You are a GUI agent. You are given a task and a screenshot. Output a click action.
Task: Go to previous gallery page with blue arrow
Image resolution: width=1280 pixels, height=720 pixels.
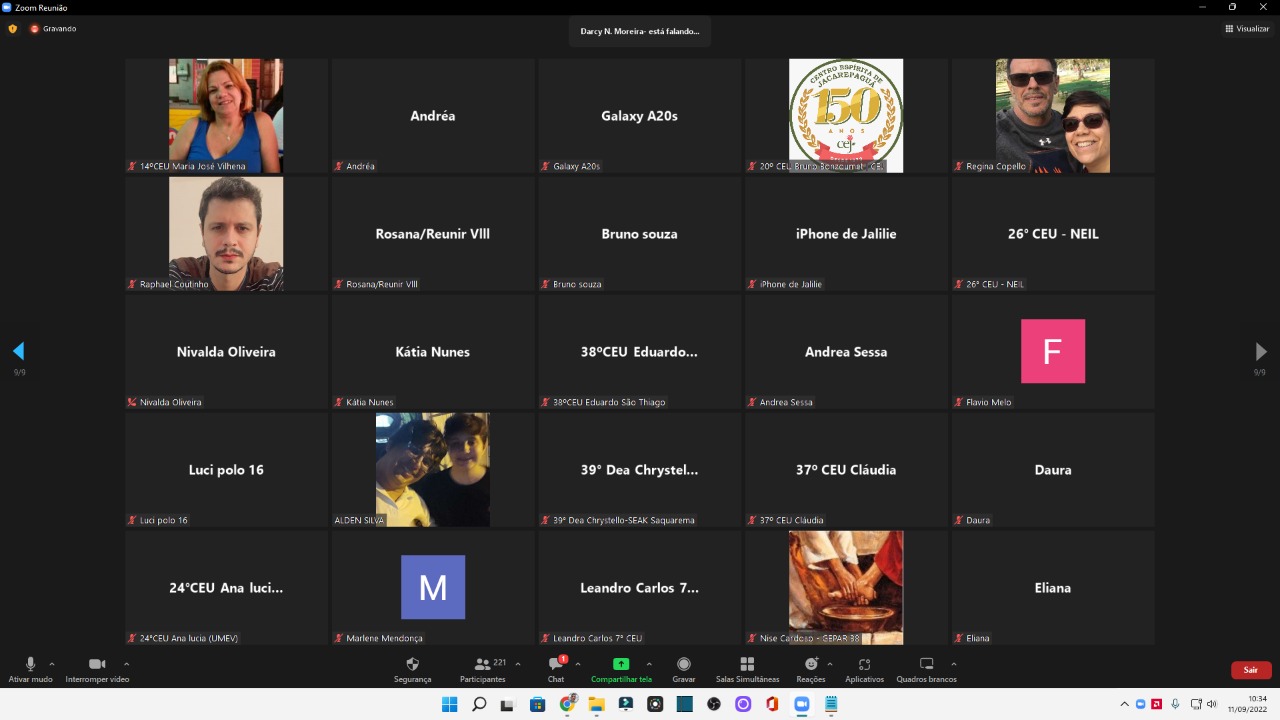18,351
